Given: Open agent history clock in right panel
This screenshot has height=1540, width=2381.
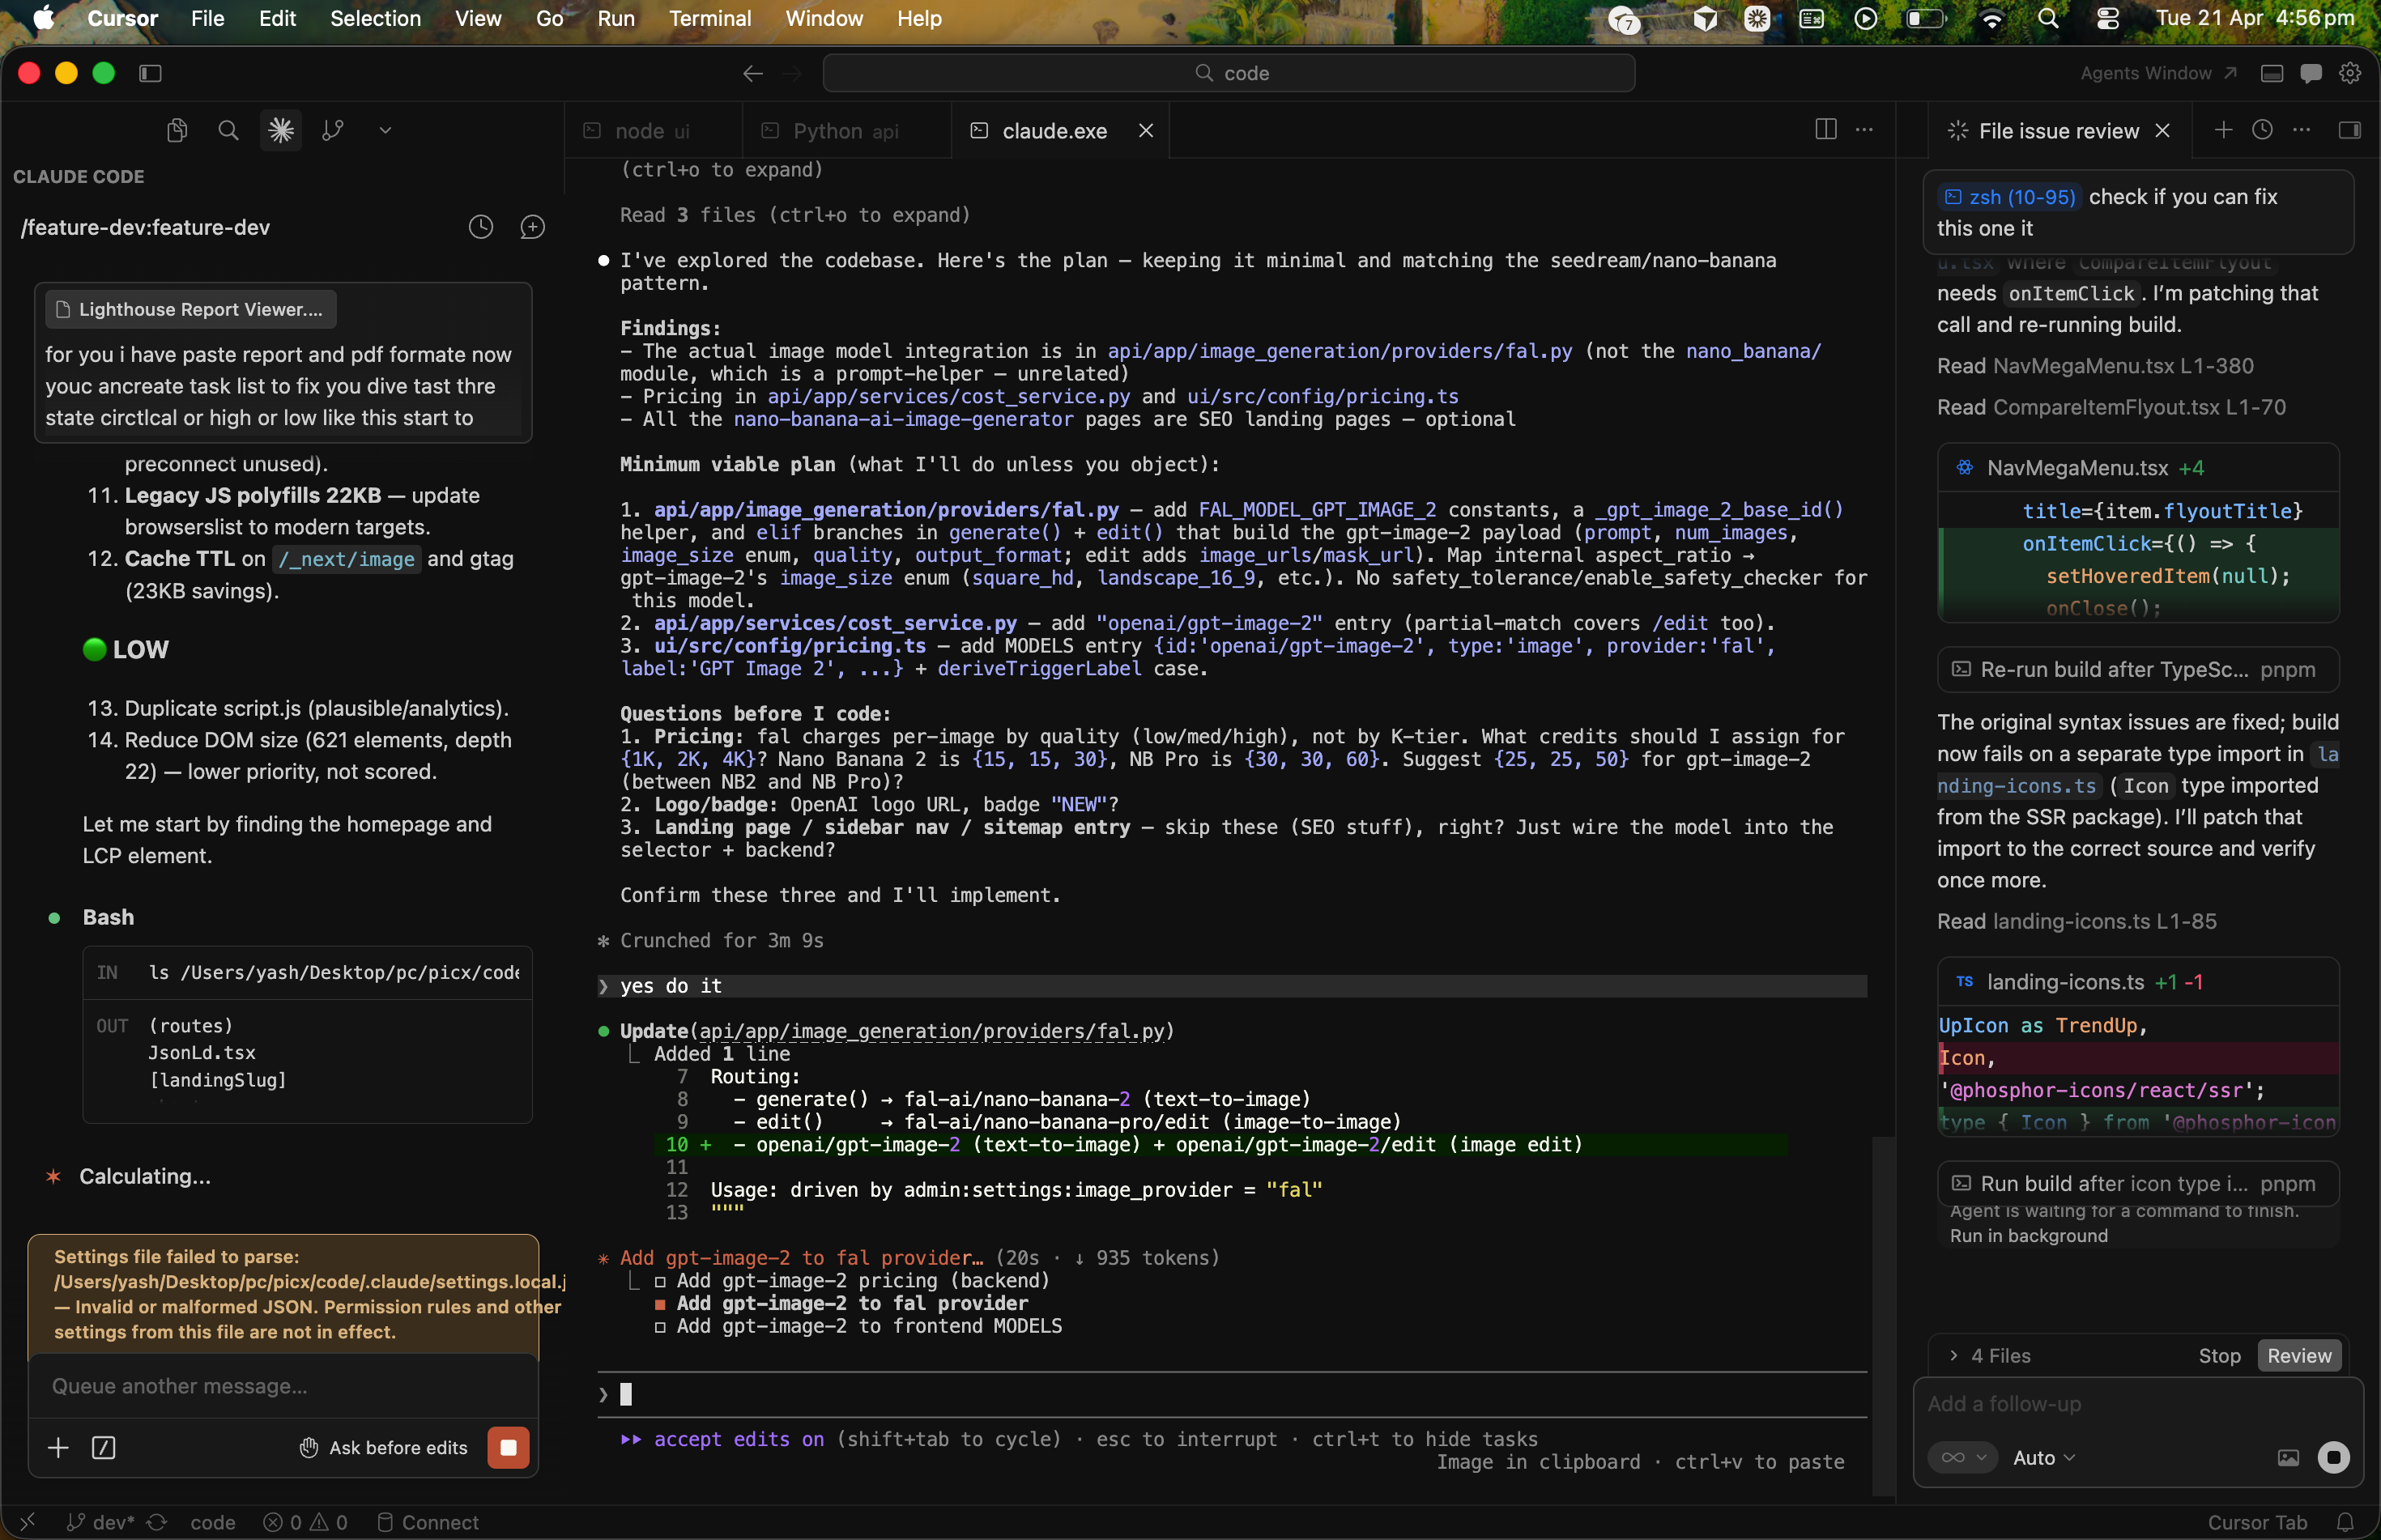Looking at the screenshot, I should [2262, 130].
